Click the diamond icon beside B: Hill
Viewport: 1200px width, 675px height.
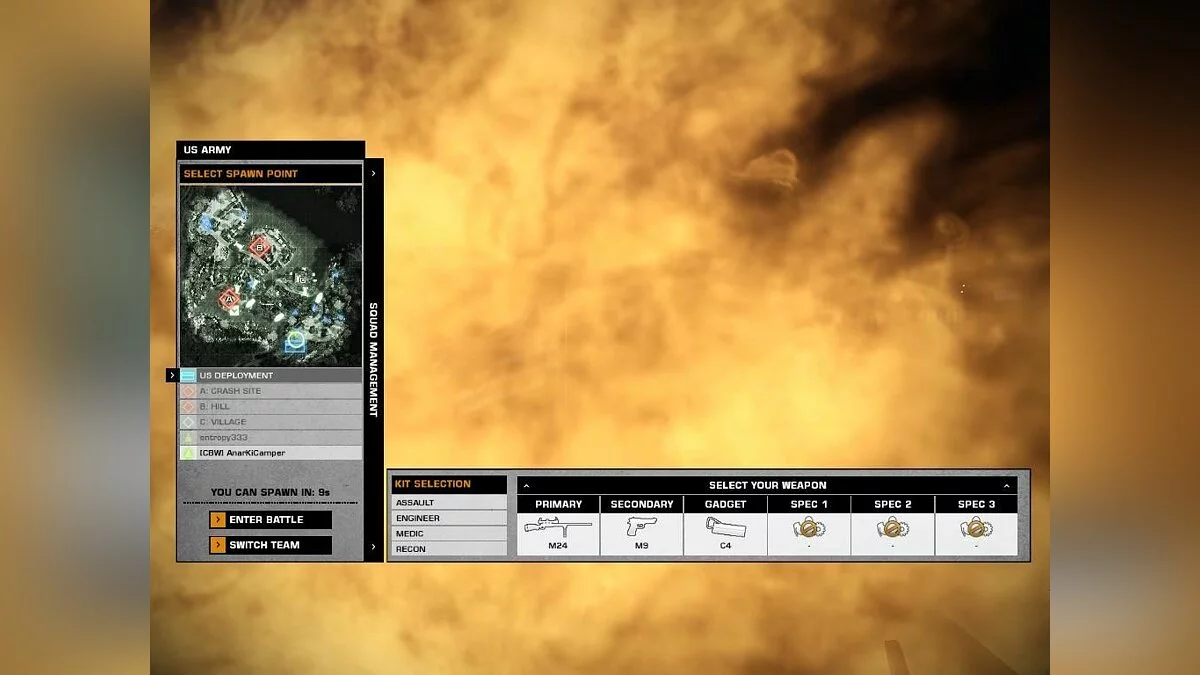[x=188, y=407]
